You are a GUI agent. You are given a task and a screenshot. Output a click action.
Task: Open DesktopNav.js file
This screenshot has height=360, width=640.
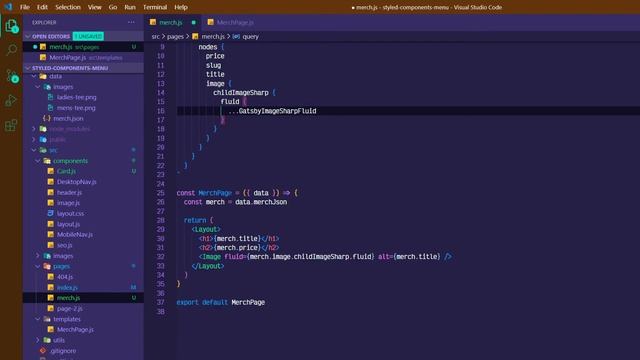76,182
